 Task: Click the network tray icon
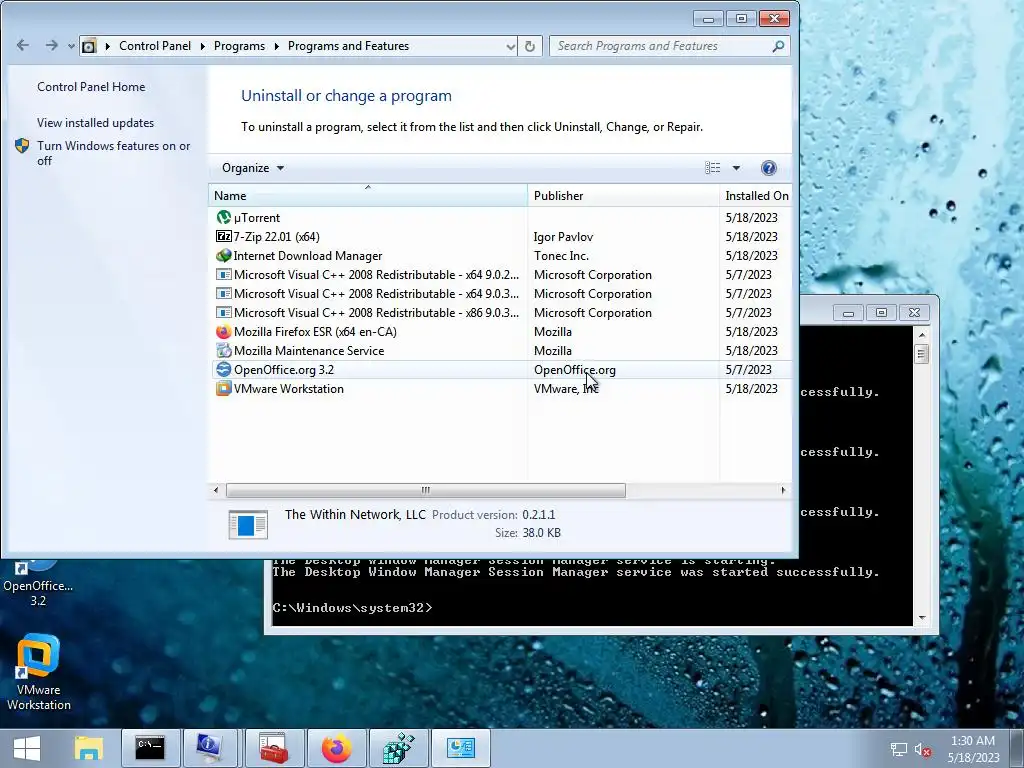click(899, 749)
